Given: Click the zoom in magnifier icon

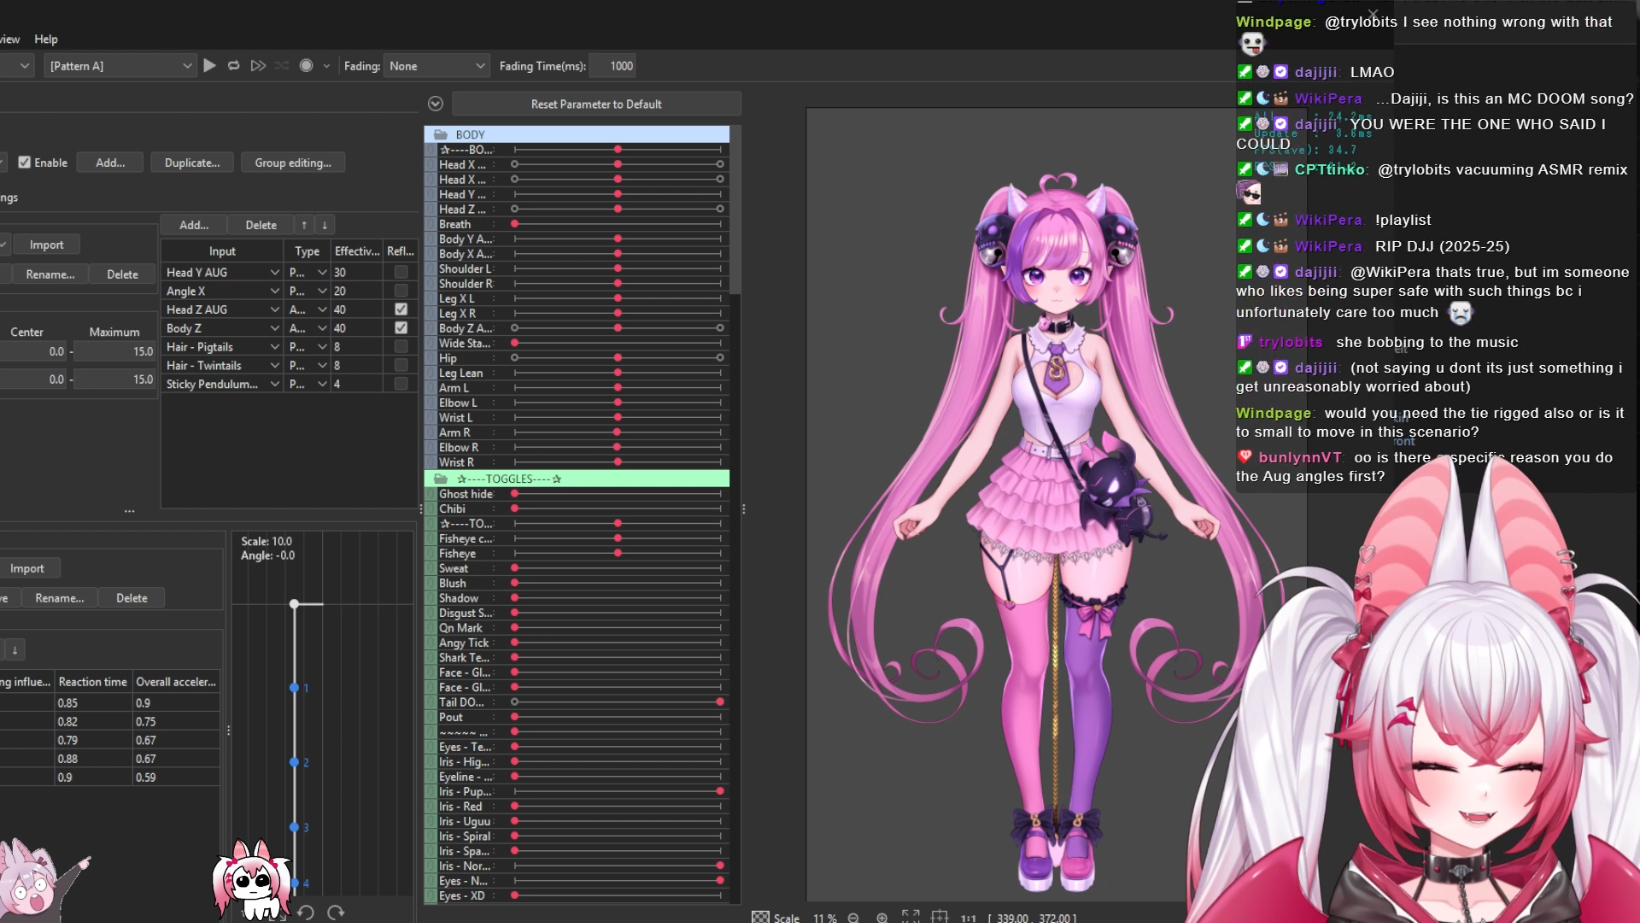Looking at the screenshot, I should (882, 917).
